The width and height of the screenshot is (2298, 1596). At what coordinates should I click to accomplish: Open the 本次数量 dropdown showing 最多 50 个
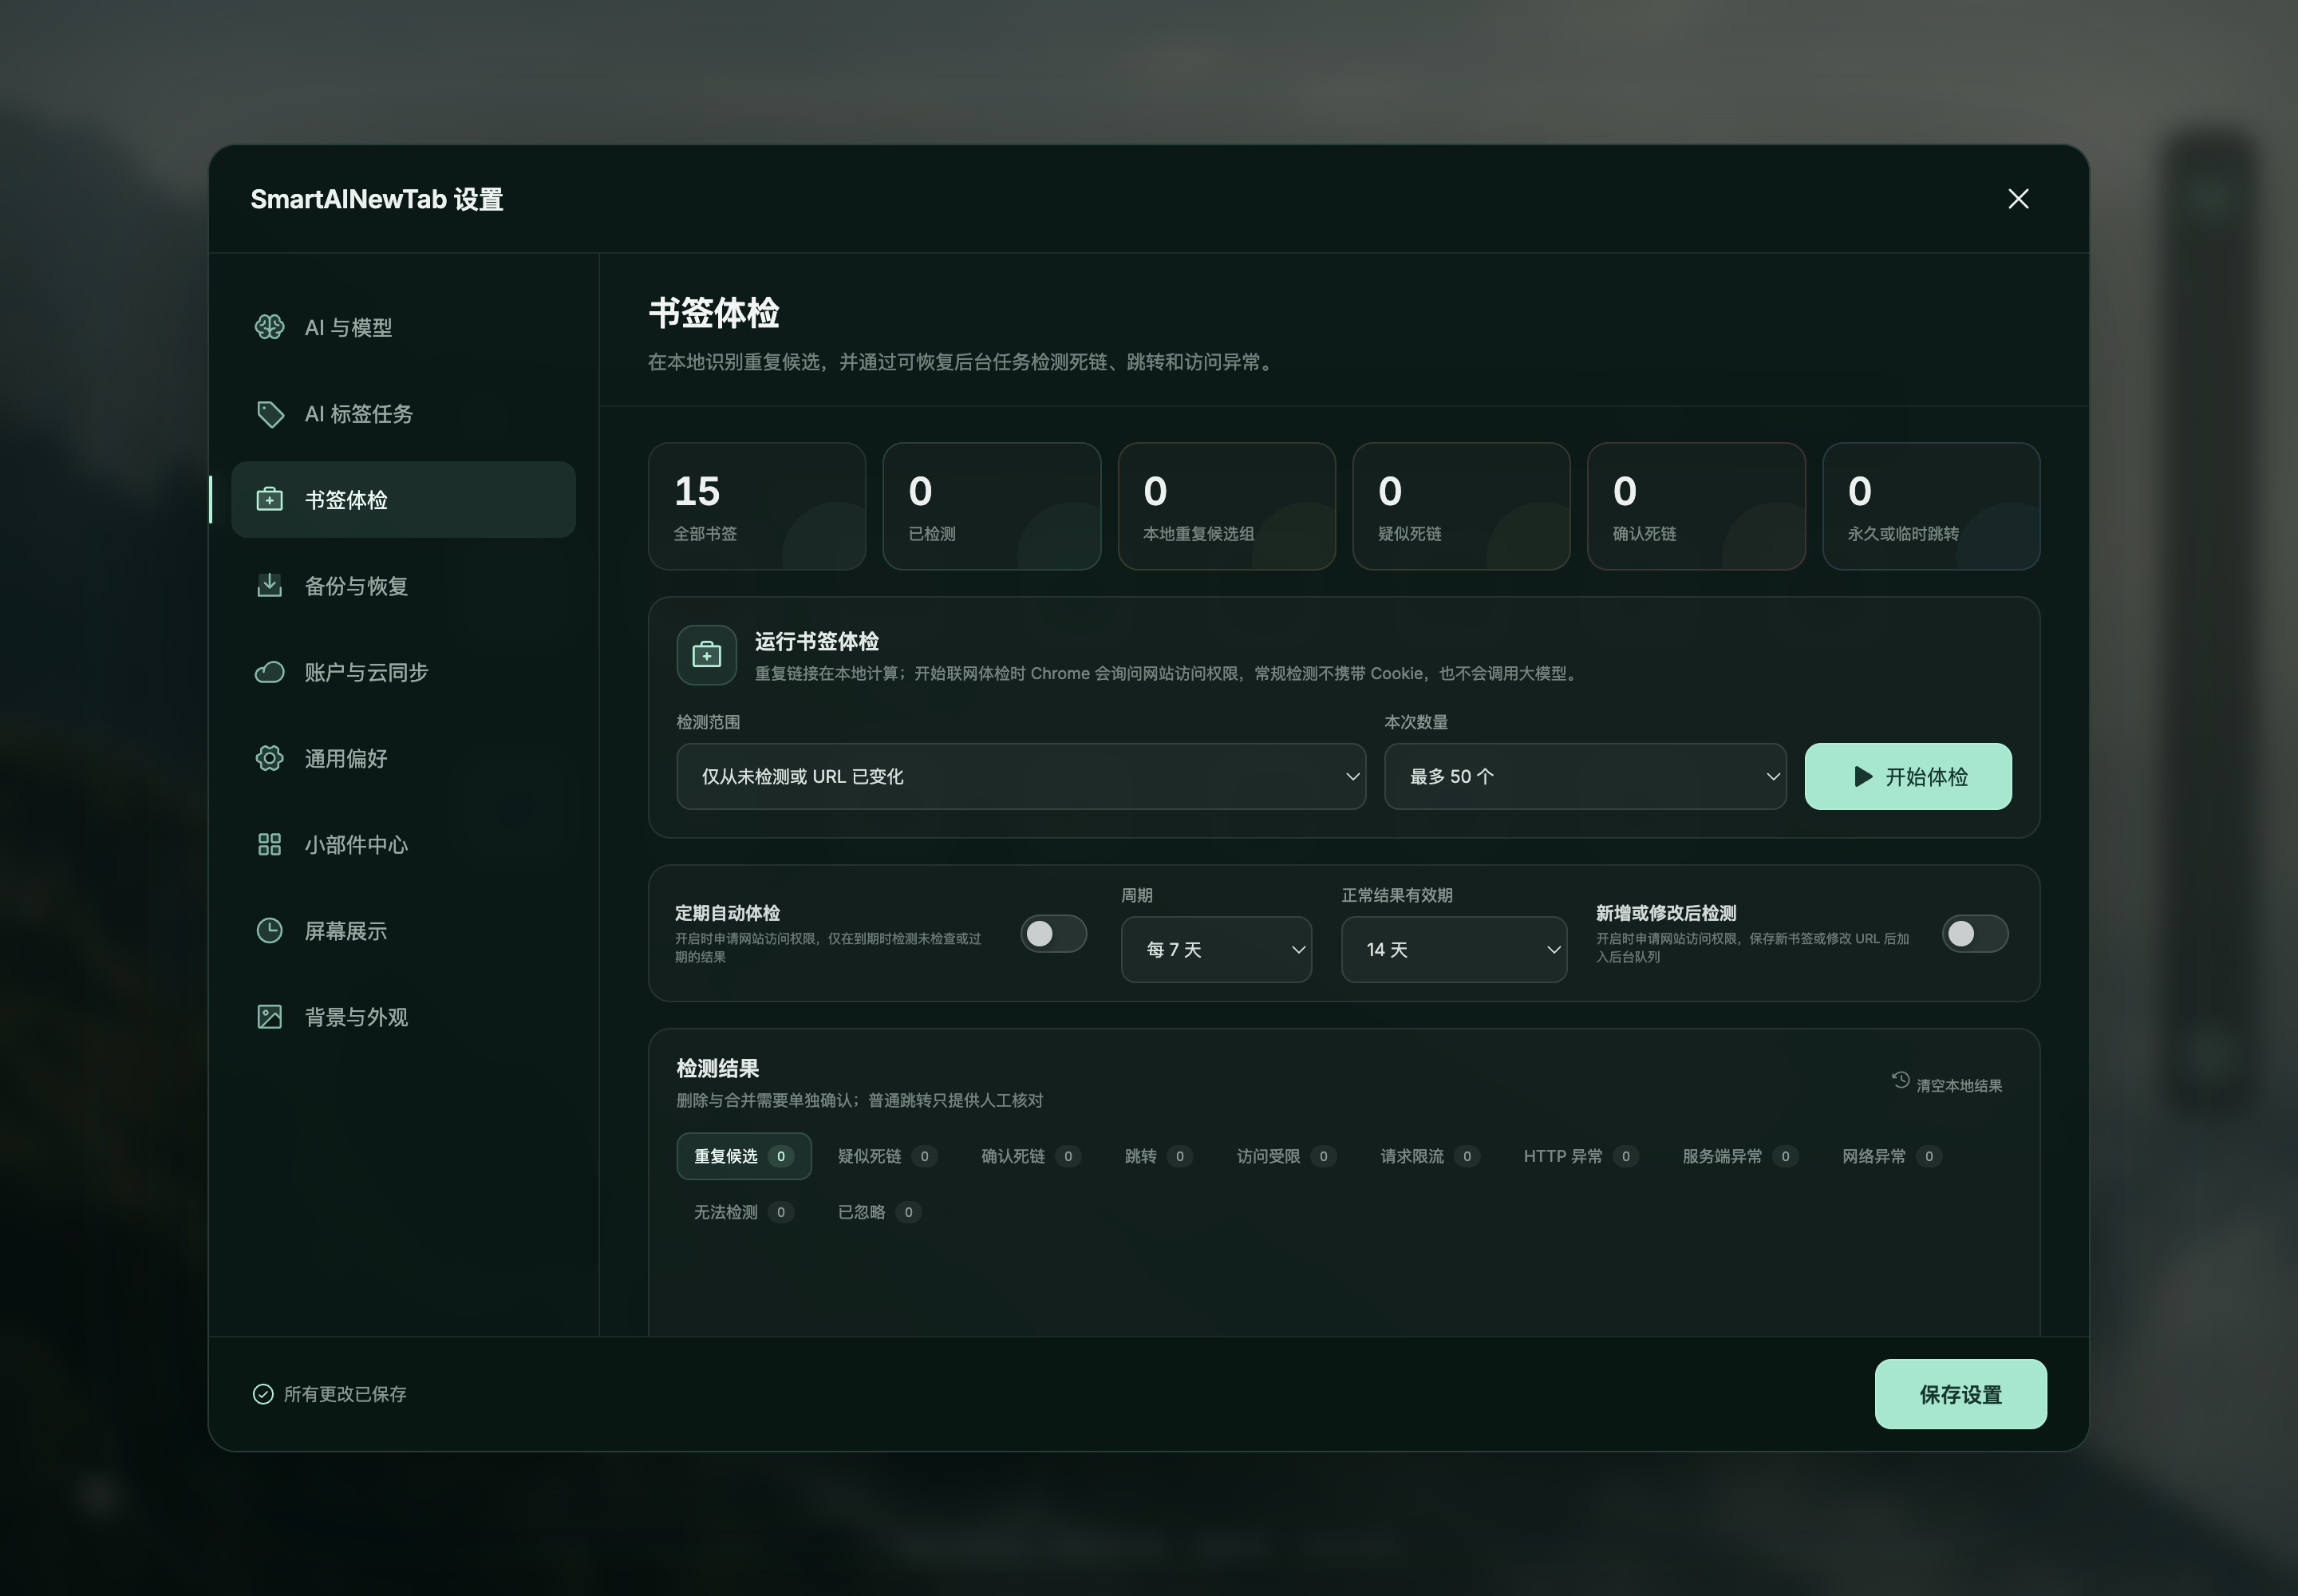[x=1585, y=776]
